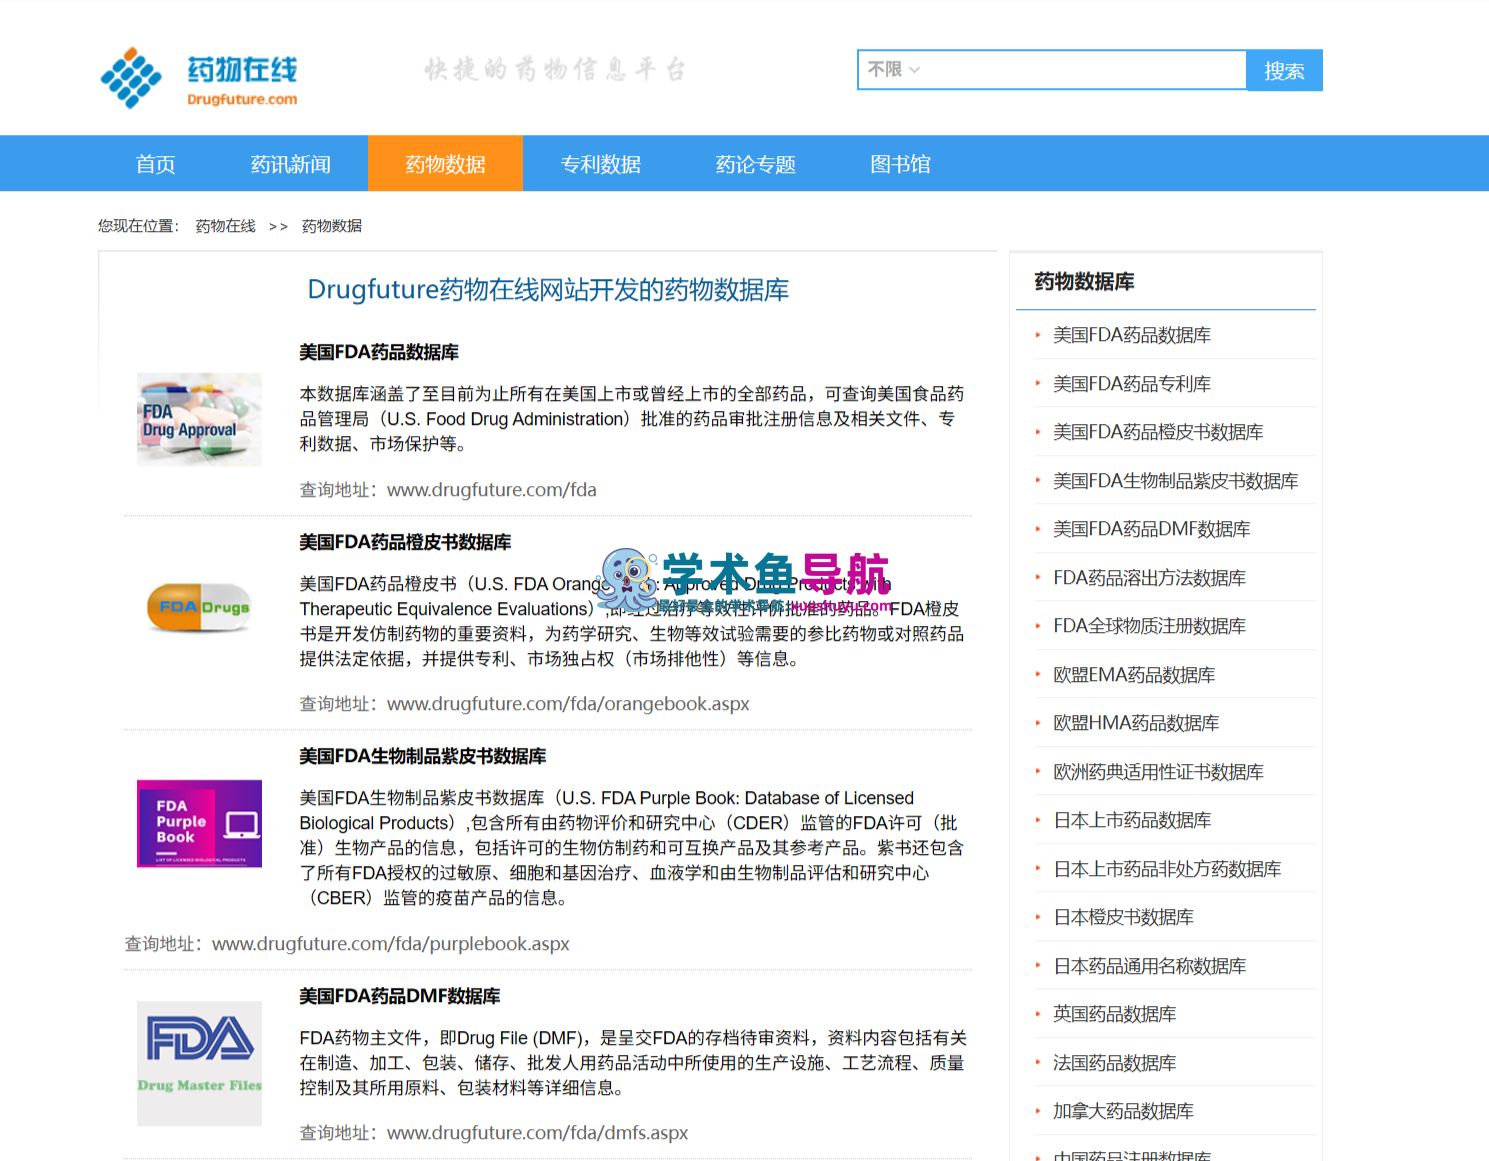Open the 药讯新闻 menu item
Image resolution: width=1489 pixels, height=1161 pixels.
[290, 164]
